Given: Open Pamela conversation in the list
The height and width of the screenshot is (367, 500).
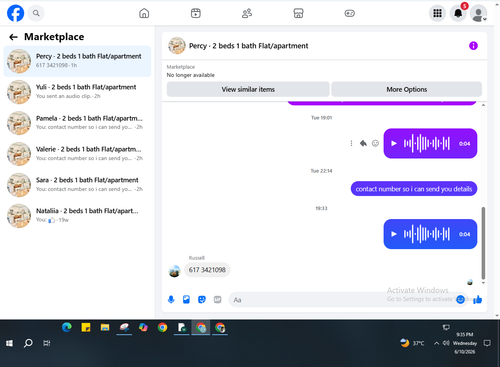Looking at the screenshot, I should [77, 123].
